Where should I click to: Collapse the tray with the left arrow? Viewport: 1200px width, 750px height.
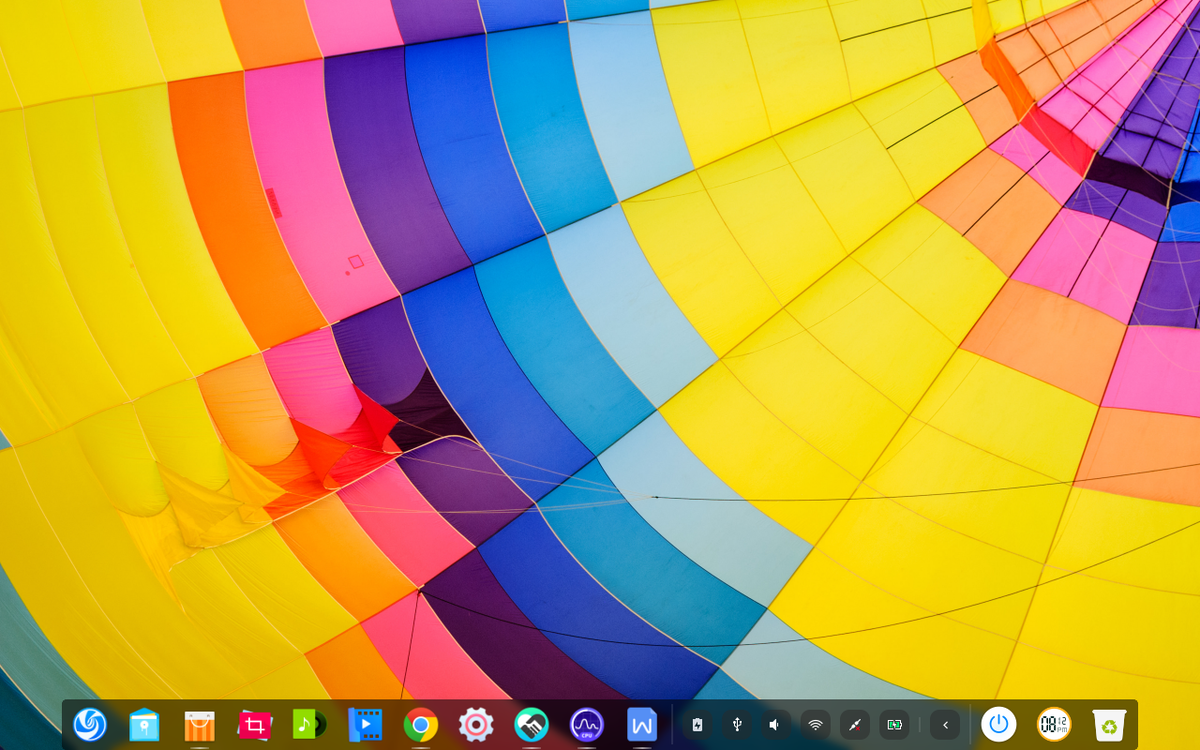point(945,724)
